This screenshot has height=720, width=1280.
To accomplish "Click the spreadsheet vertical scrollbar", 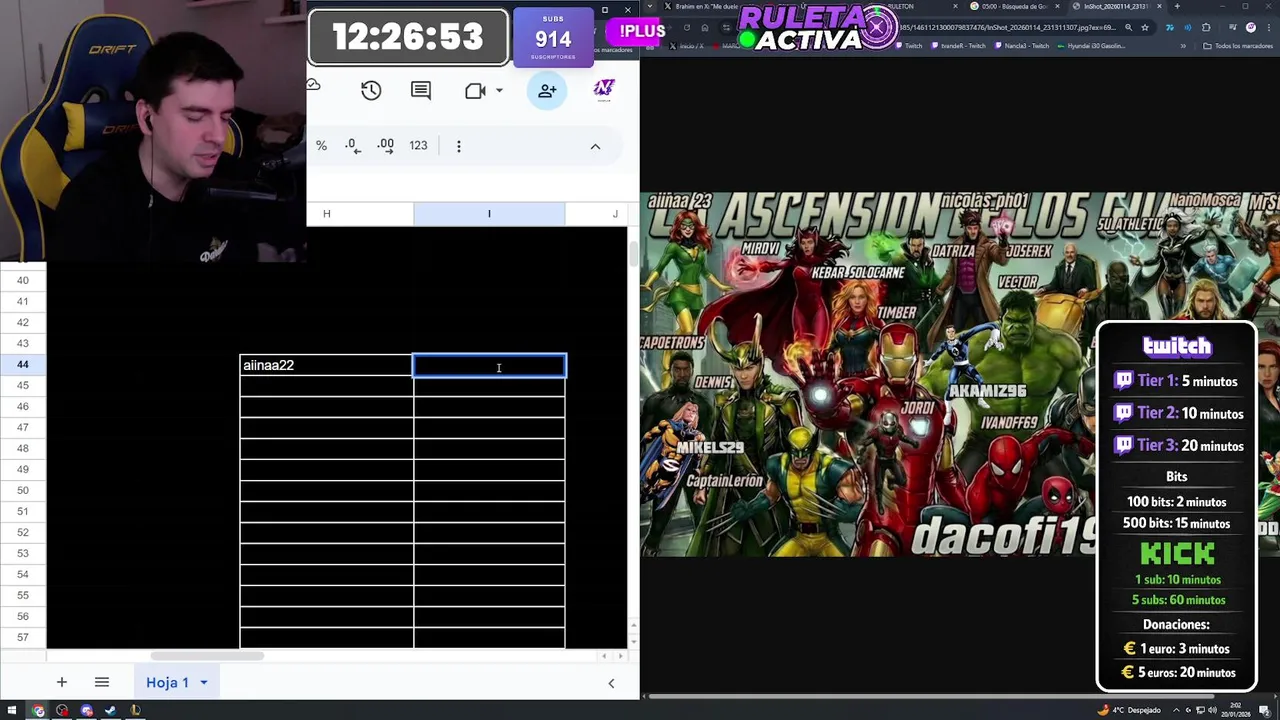I will 633,252.
